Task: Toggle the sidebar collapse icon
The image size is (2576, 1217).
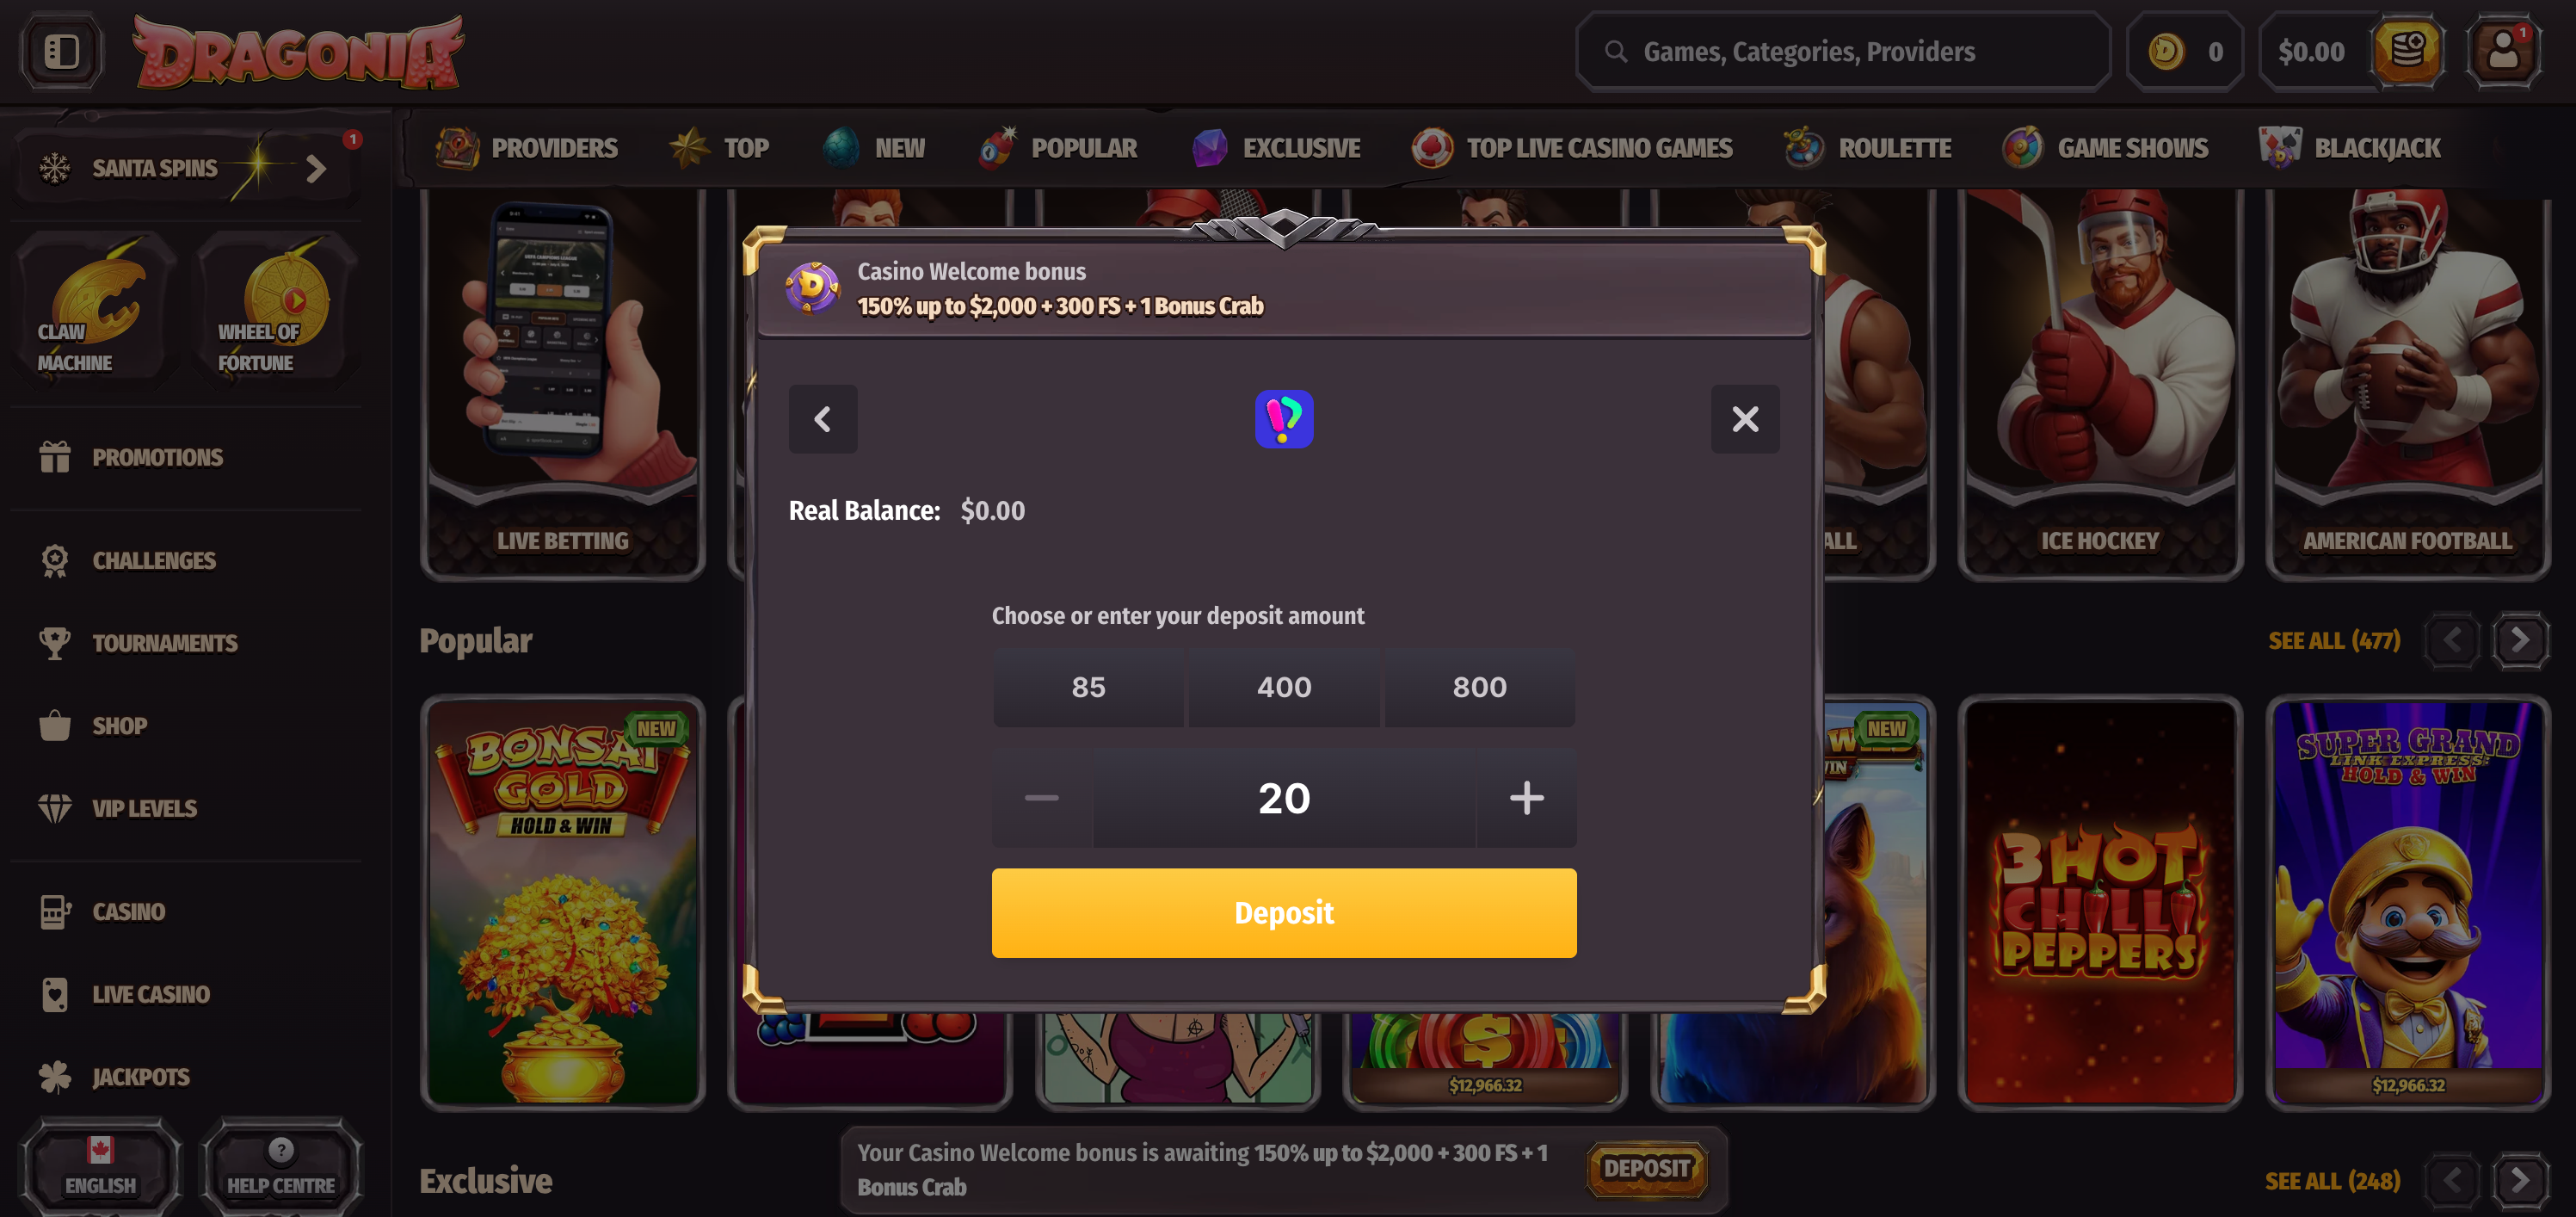Action: pos(61,51)
